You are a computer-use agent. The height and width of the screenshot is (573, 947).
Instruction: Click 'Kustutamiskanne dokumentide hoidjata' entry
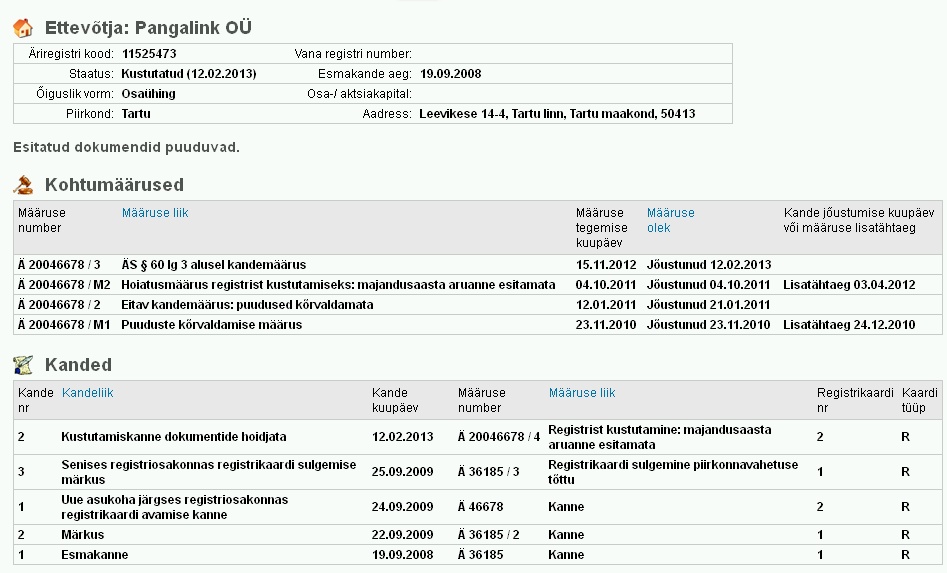174,437
